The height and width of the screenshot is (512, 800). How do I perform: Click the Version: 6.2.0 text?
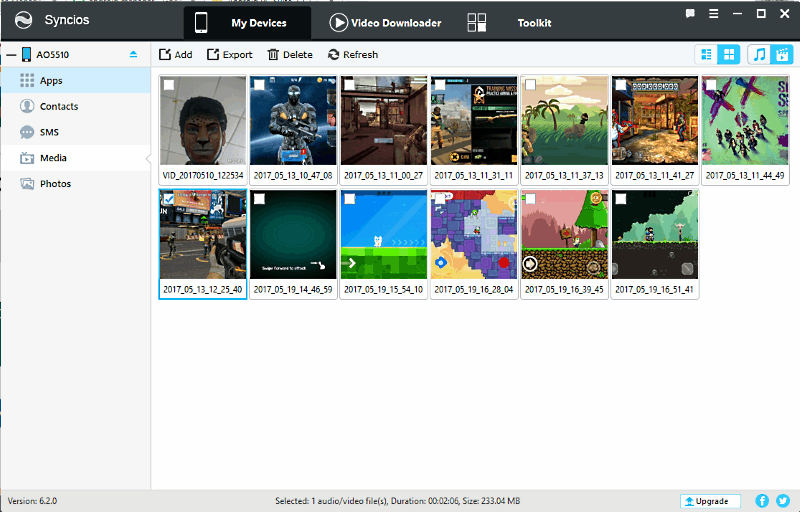(x=32, y=501)
